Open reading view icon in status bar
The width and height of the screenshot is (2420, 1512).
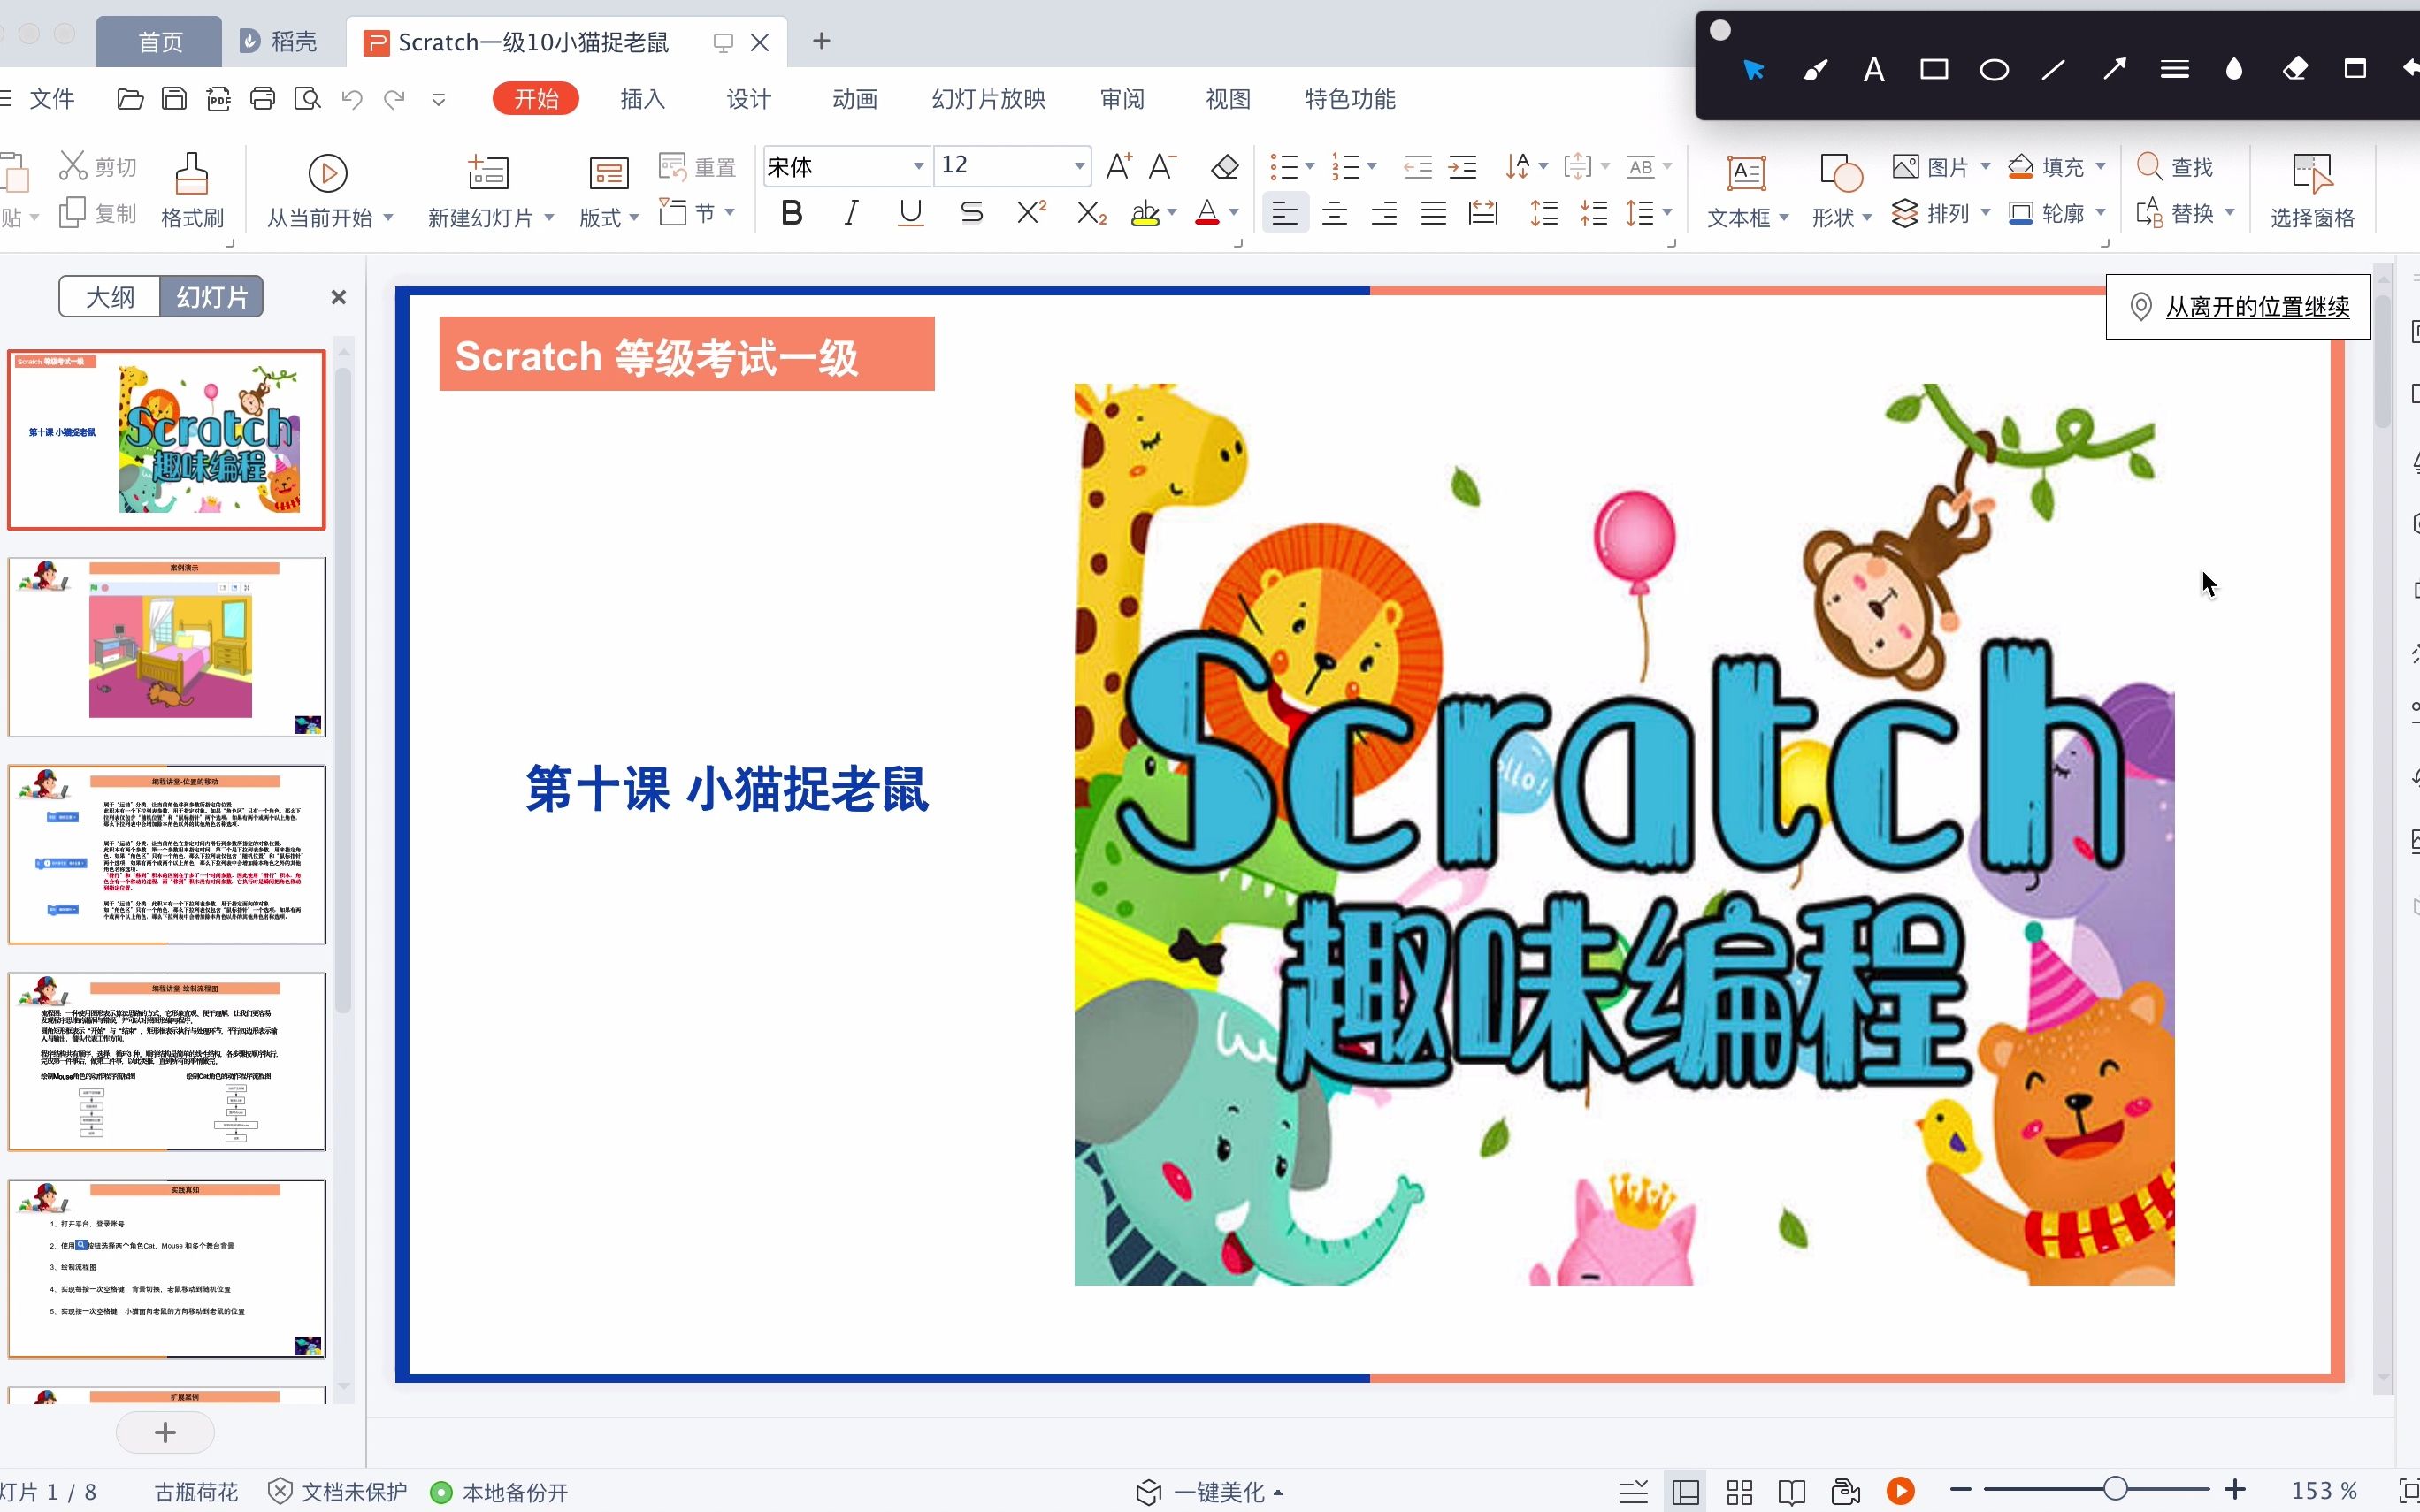pos(1792,1492)
